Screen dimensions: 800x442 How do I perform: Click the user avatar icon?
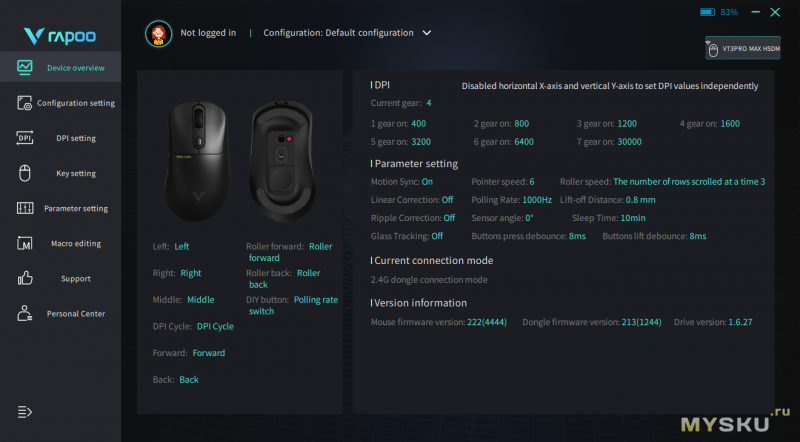(157, 33)
